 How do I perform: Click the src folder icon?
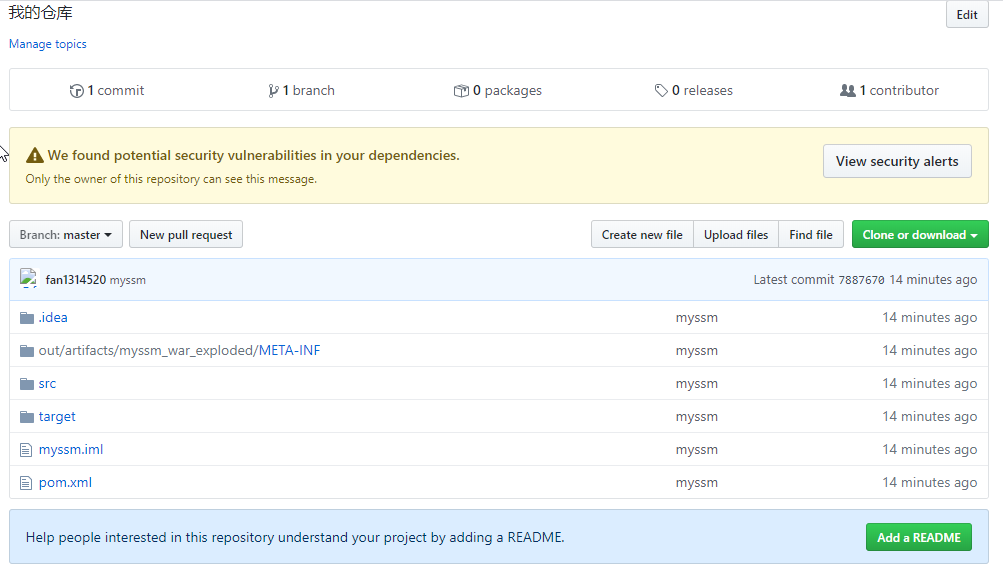pyautogui.click(x=27, y=384)
